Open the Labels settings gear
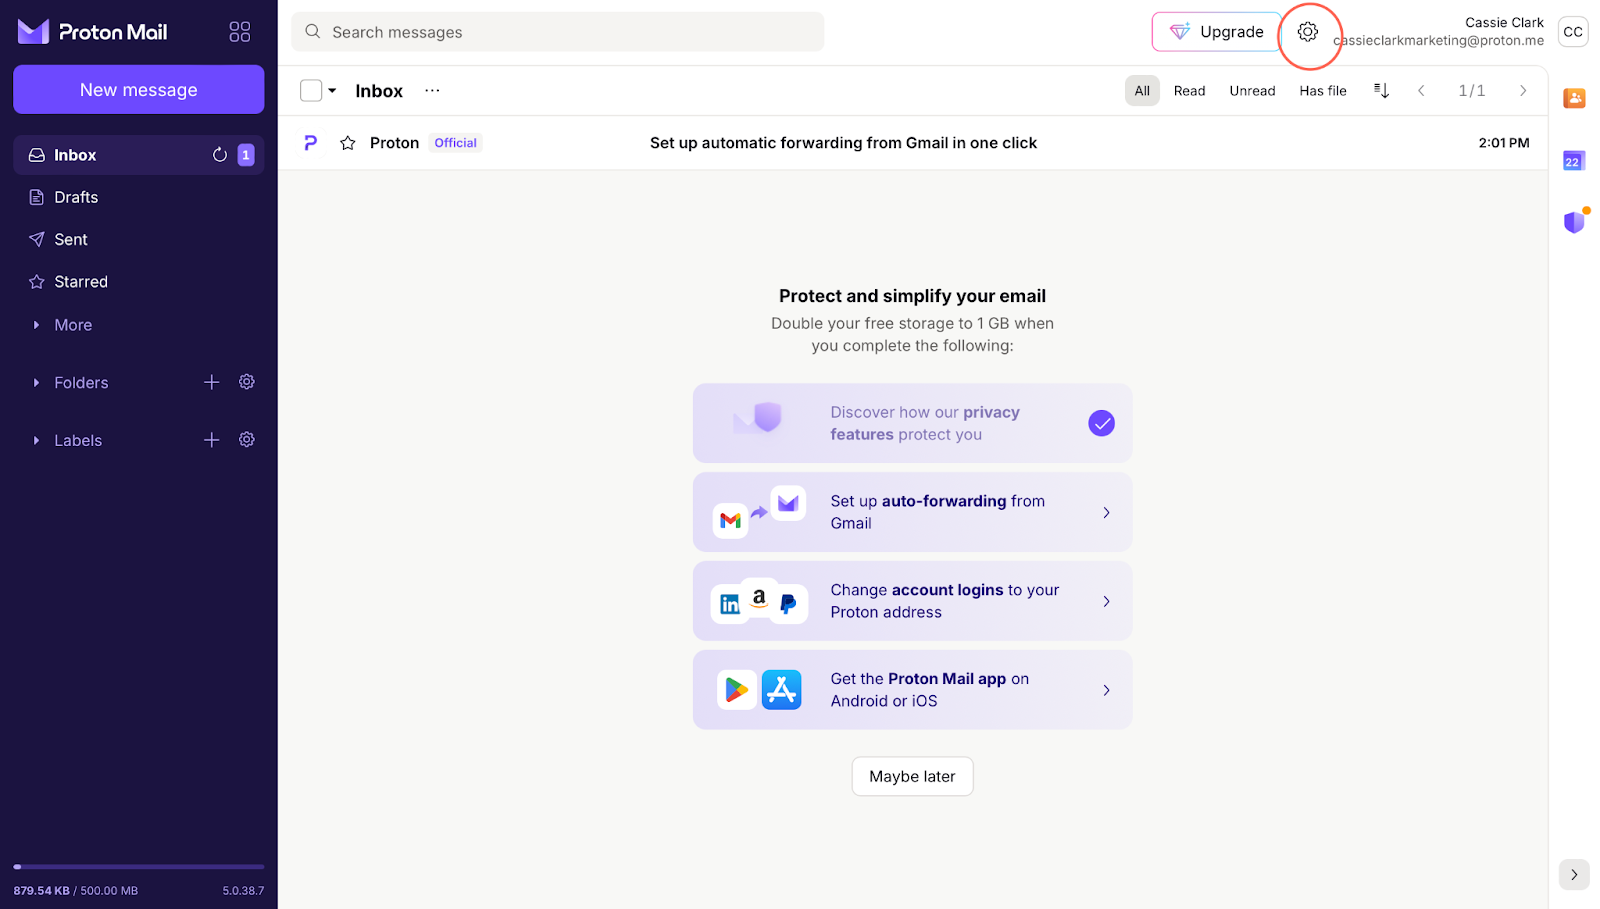Image resolution: width=1600 pixels, height=909 pixels. click(247, 440)
